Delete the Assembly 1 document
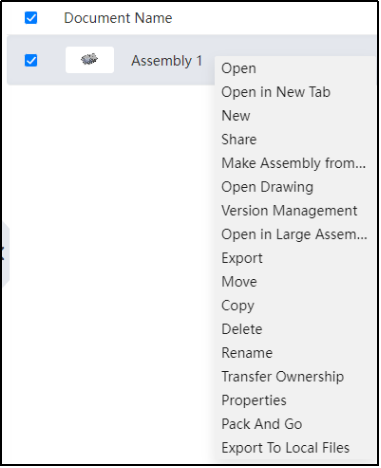The image size is (381, 468). [x=242, y=329]
